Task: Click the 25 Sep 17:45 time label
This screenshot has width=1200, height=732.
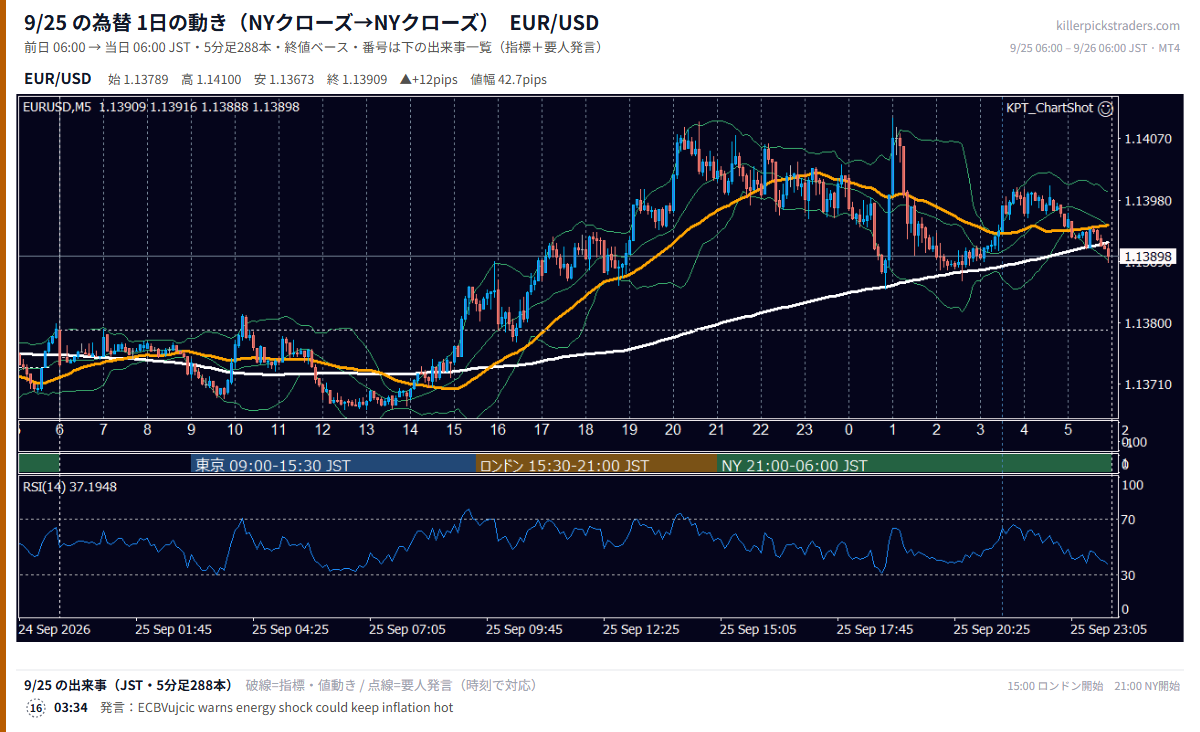Action: [x=875, y=630]
